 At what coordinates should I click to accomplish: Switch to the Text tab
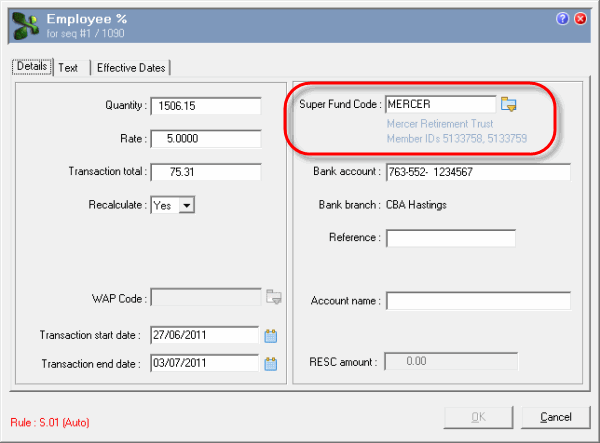tap(68, 68)
